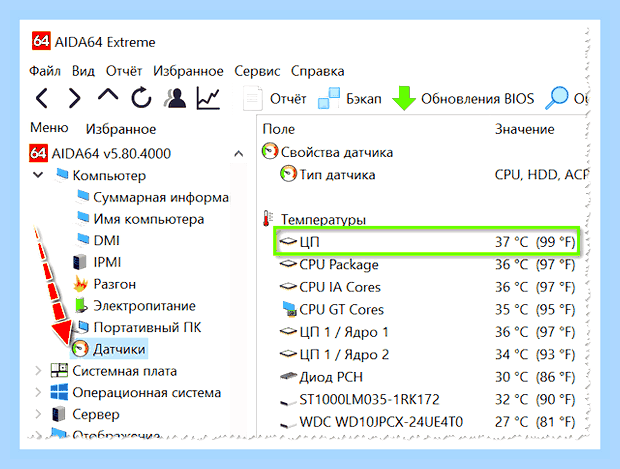The width and height of the screenshot is (620, 469).
Task: Expand the Системная плата node
Action: pos(38,371)
